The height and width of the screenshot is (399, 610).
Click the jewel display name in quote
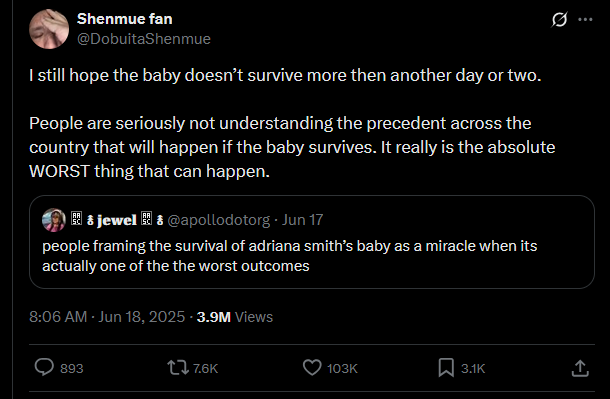(117, 220)
